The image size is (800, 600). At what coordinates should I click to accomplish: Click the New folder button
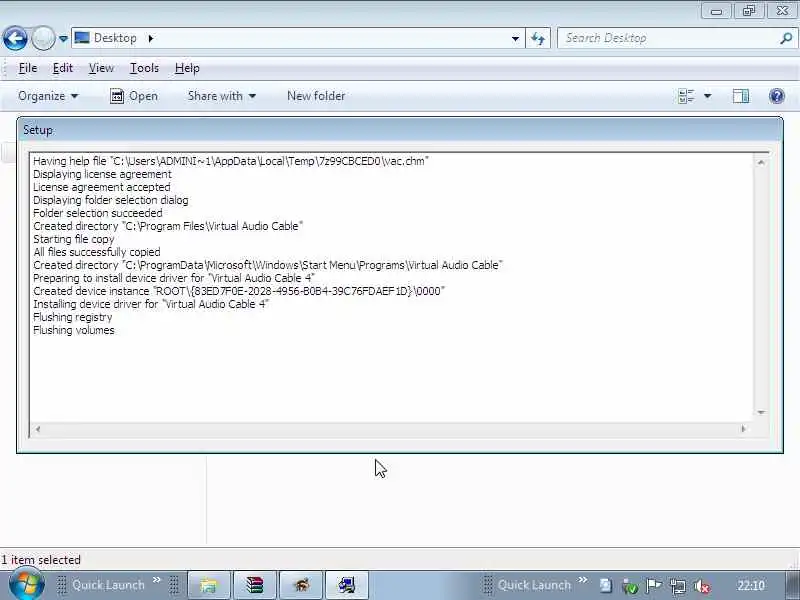[316, 96]
